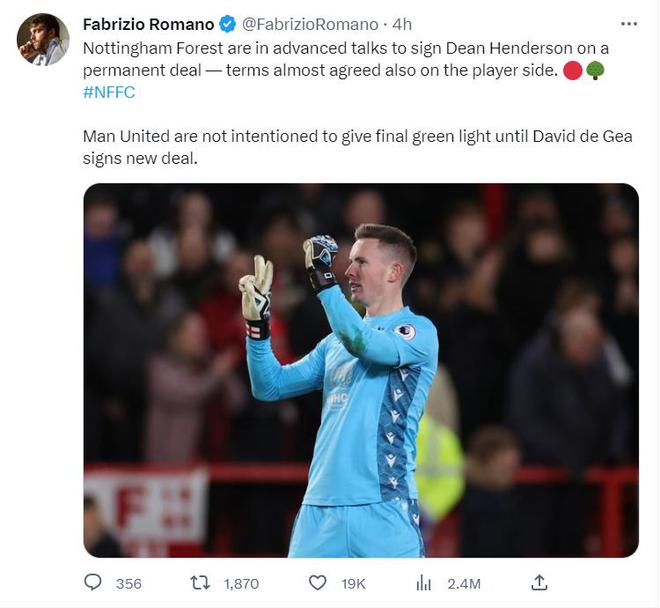The width and height of the screenshot is (660, 608).
Task: Visit the @FabrizioRomano handle link
Action: click(310, 24)
